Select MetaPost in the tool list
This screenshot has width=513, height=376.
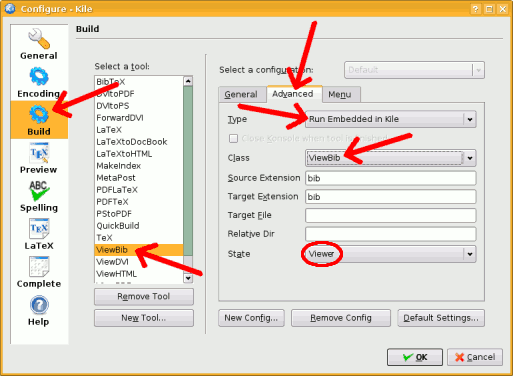click(x=139, y=178)
